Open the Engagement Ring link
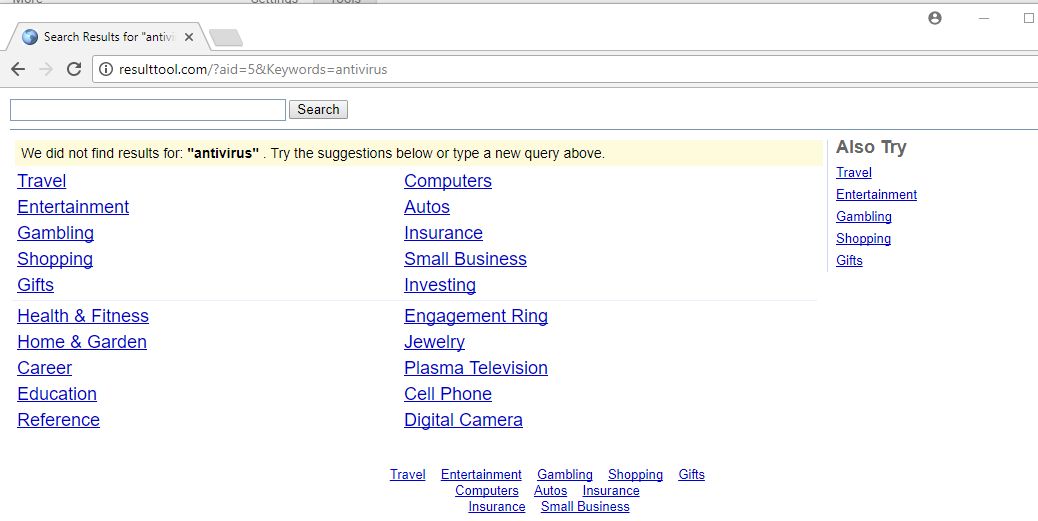Screen dimensions: 1038x521 tap(475, 316)
